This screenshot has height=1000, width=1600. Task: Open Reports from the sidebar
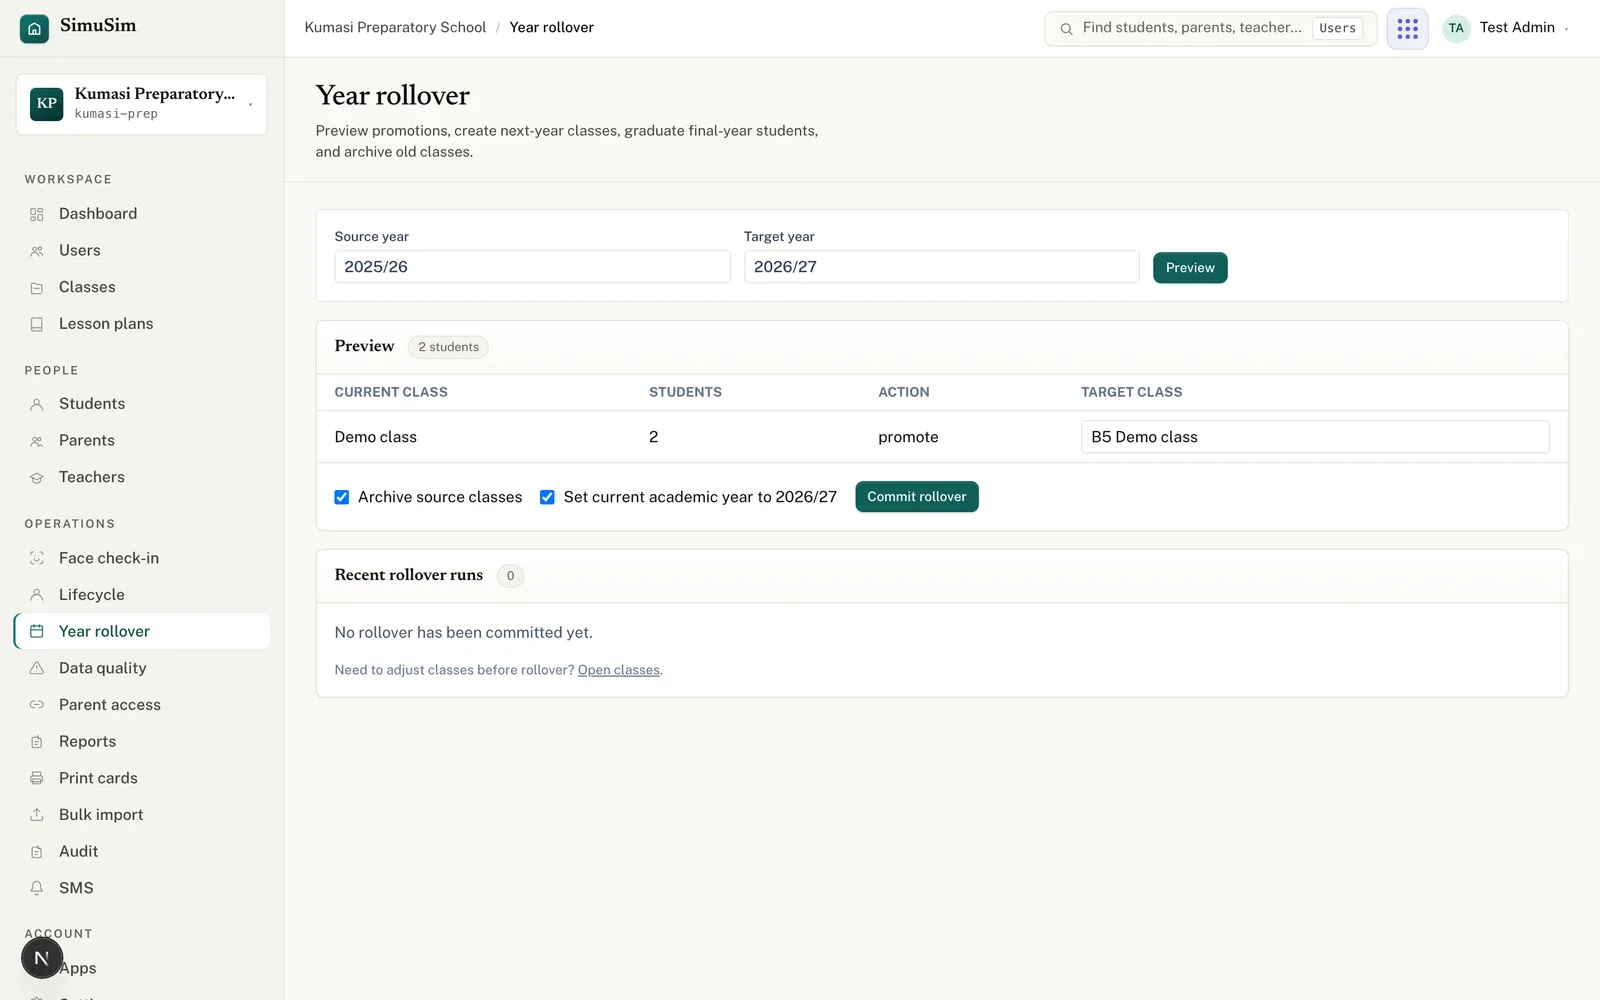pyautogui.click(x=141, y=742)
